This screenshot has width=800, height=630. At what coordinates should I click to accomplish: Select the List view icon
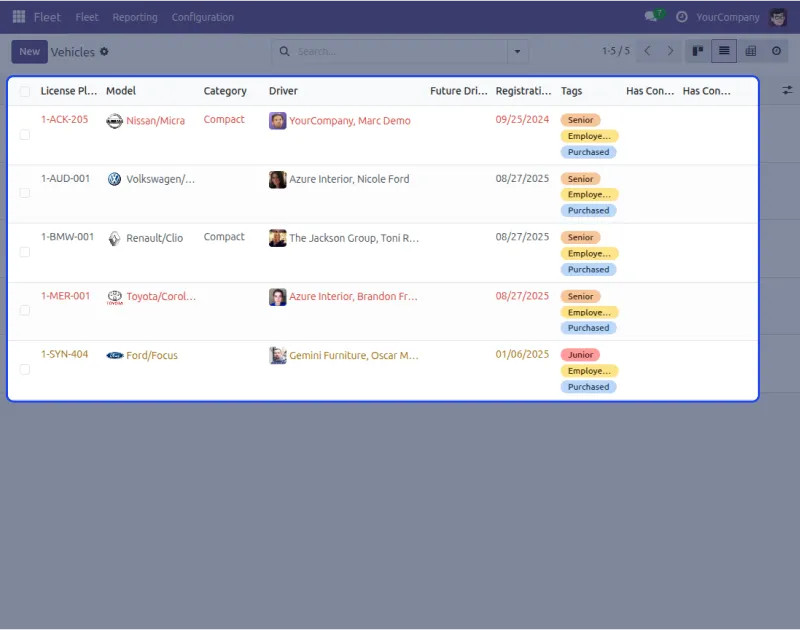pyautogui.click(x=724, y=50)
